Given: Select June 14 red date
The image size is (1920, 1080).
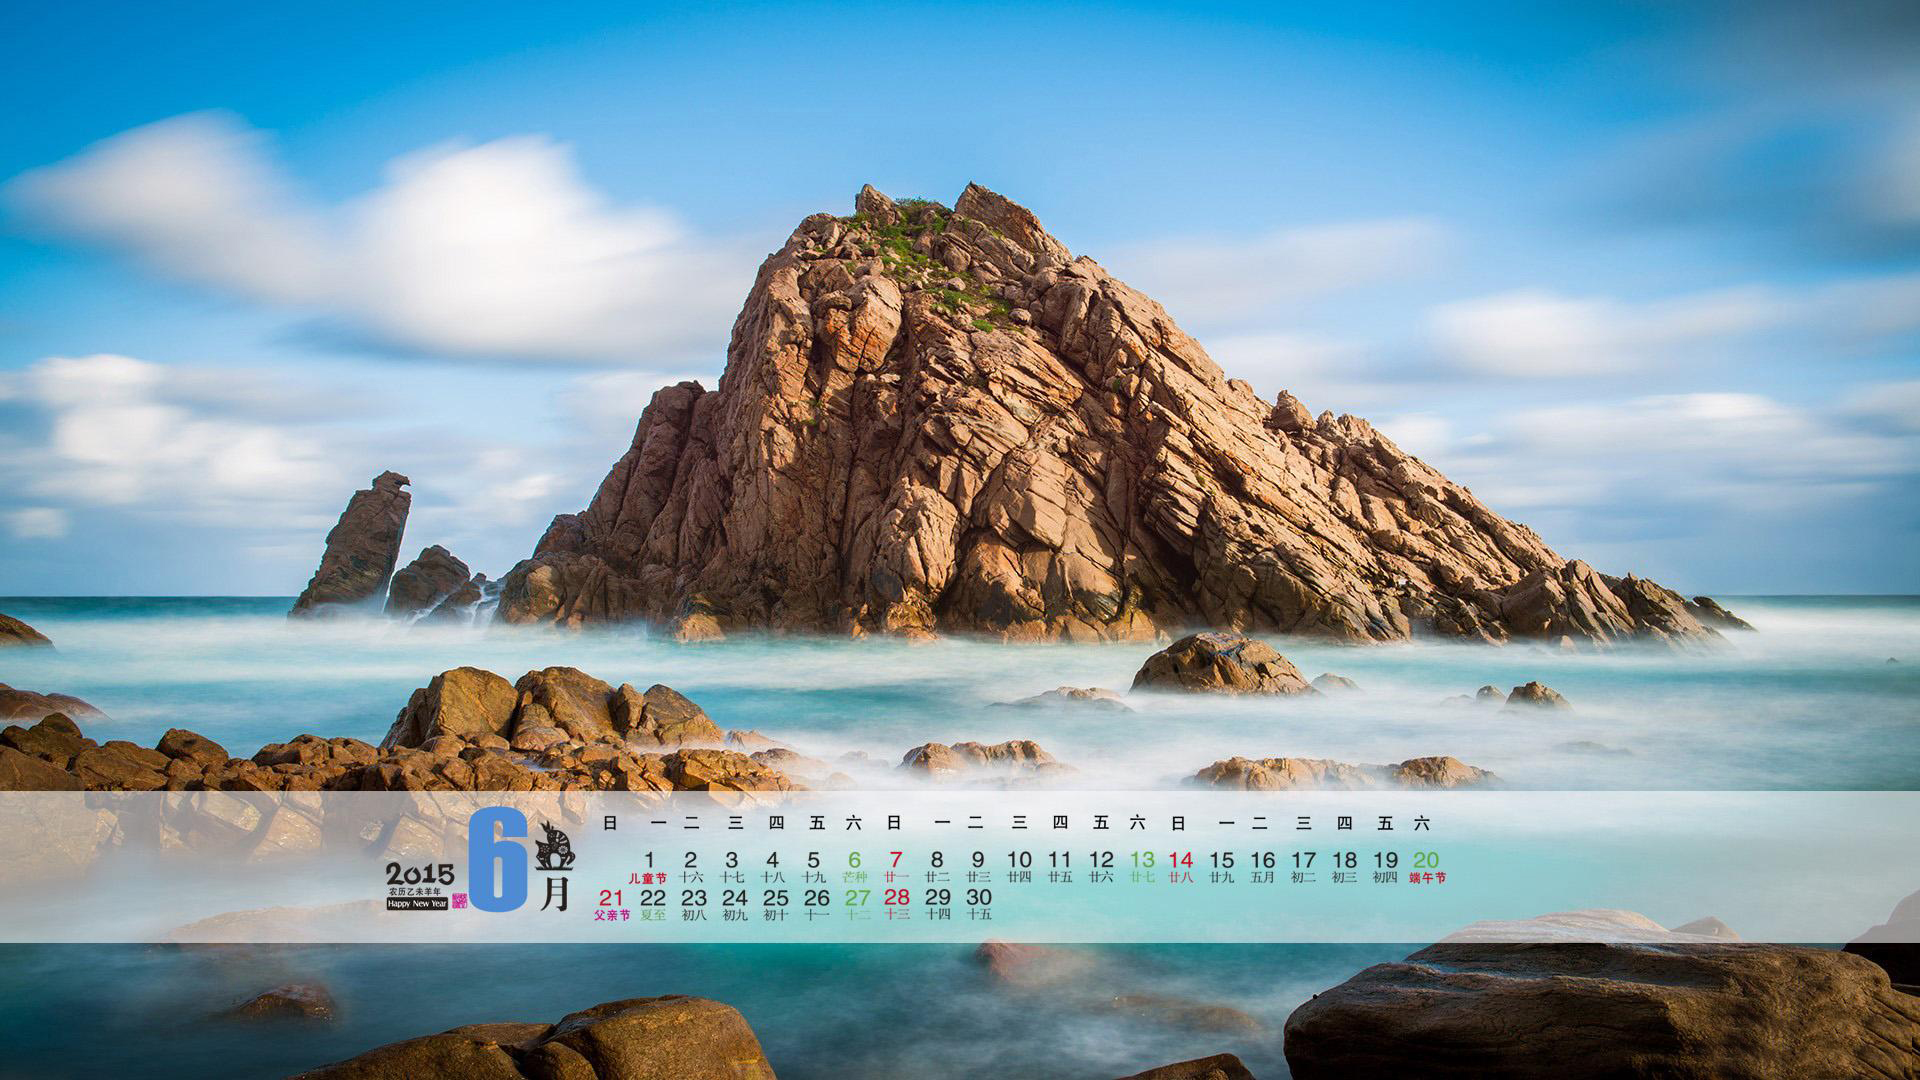Looking at the screenshot, I should [1181, 860].
